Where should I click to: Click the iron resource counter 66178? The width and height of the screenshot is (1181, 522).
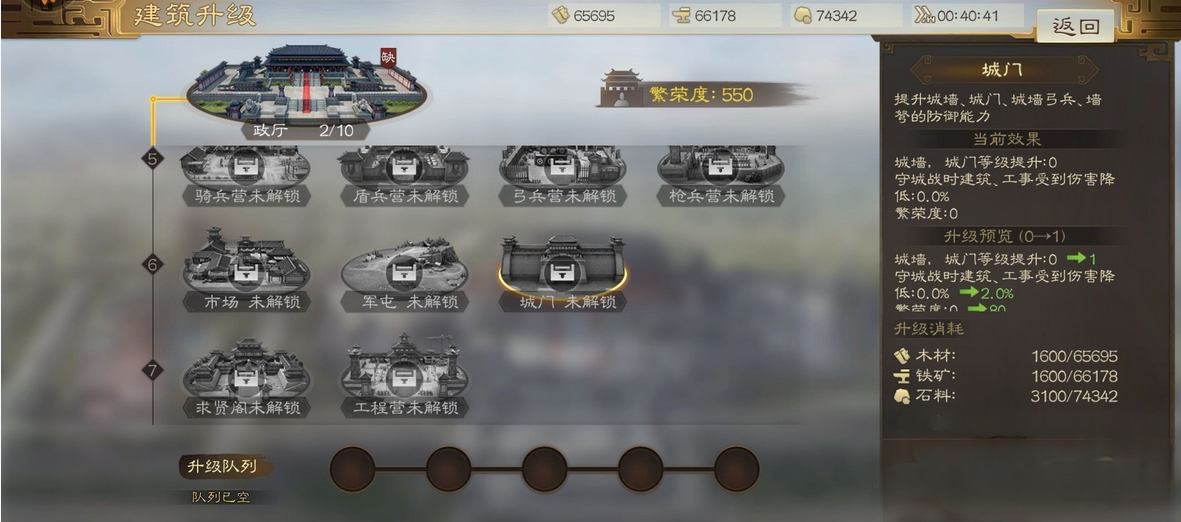click(x=725, y=16)
